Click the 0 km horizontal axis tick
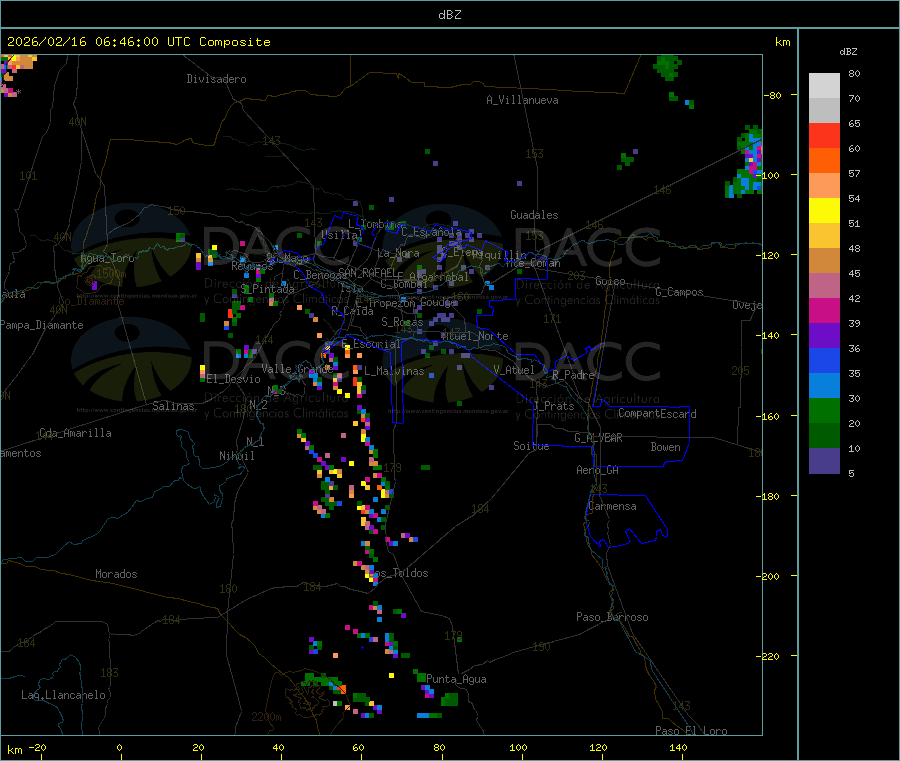This screenshot has width=900, height=761. coord(119,747)
